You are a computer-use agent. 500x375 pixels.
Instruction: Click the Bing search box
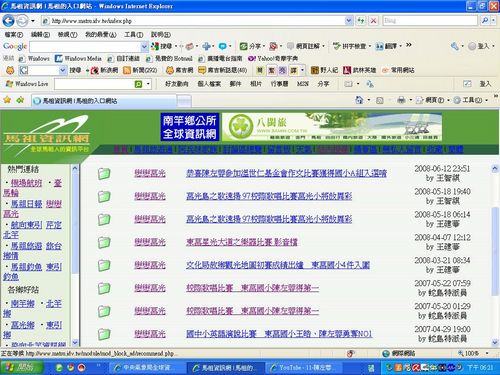point(430,21)
